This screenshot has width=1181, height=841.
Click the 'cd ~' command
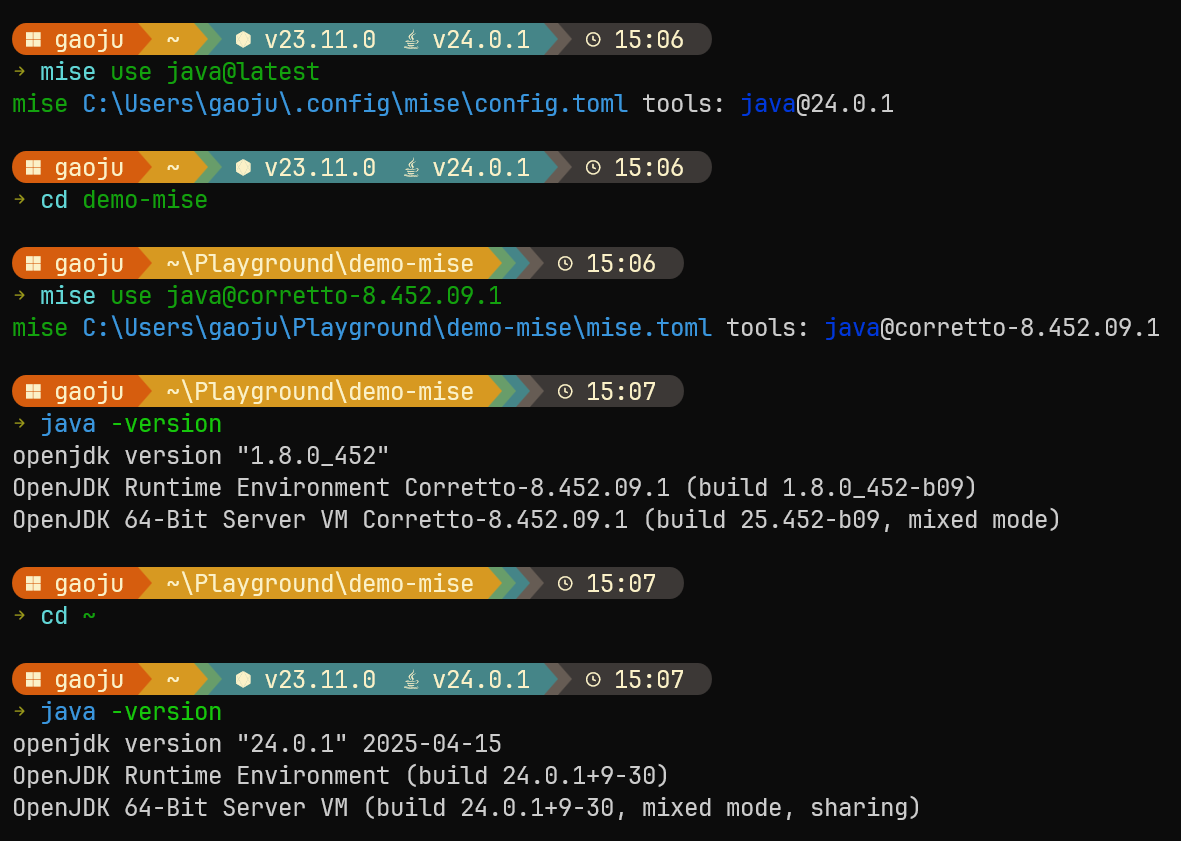point(68,616)
